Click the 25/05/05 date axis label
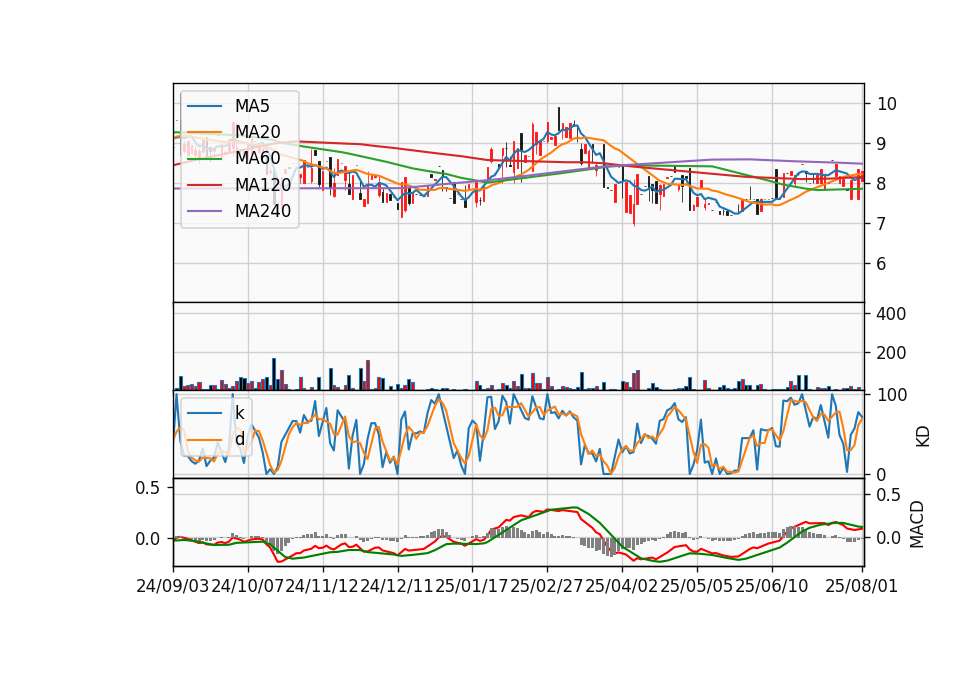The width and height of the screenshot is (960, 690). coord(697,586)
